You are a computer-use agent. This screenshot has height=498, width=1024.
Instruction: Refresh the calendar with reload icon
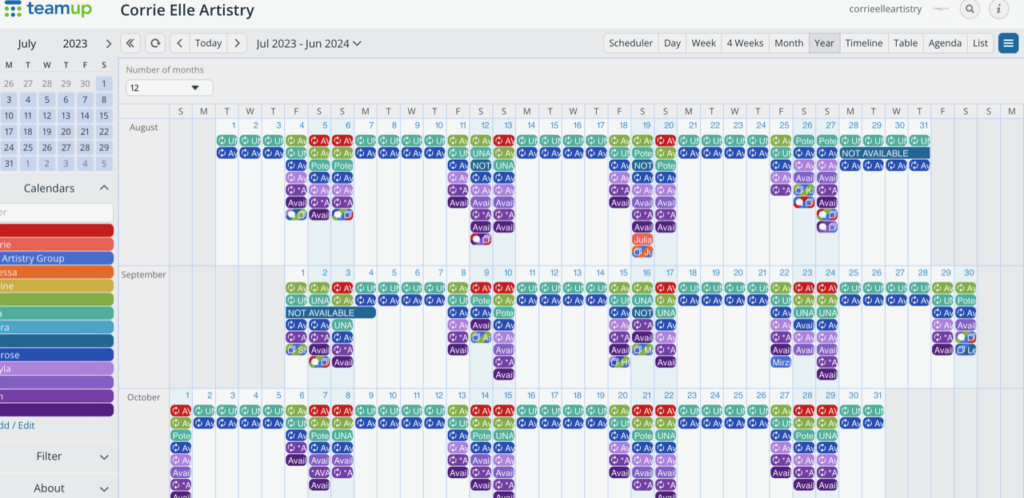click(x=155, y=43)
